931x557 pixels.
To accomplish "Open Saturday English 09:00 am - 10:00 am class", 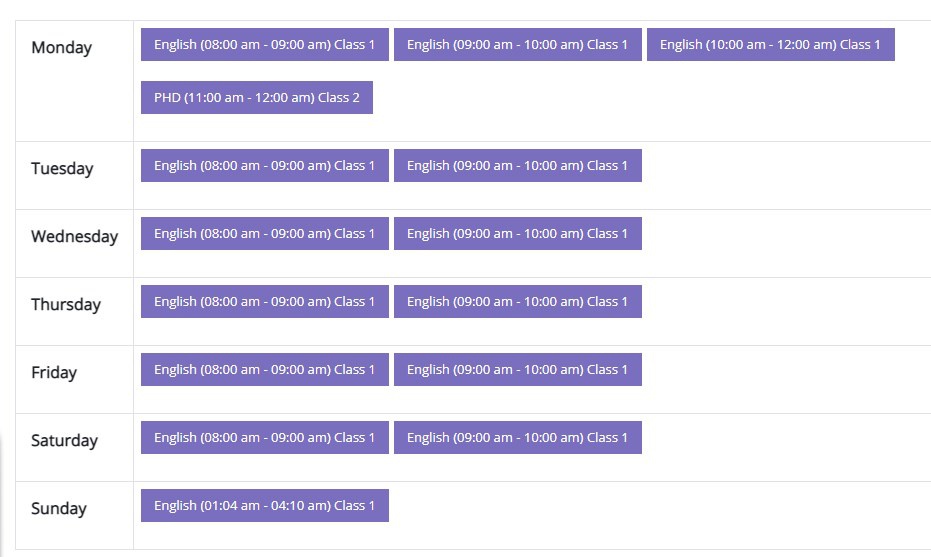I will (517, 438).
